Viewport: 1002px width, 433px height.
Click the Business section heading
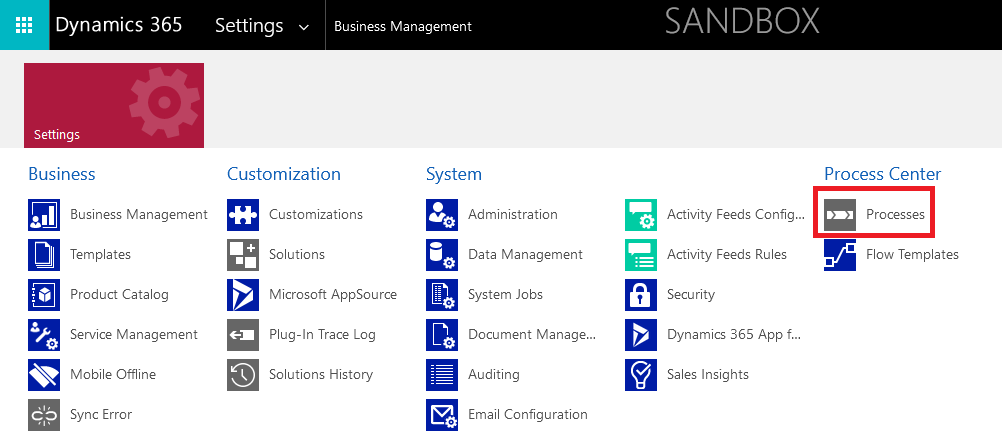click(x=62, y=174)
